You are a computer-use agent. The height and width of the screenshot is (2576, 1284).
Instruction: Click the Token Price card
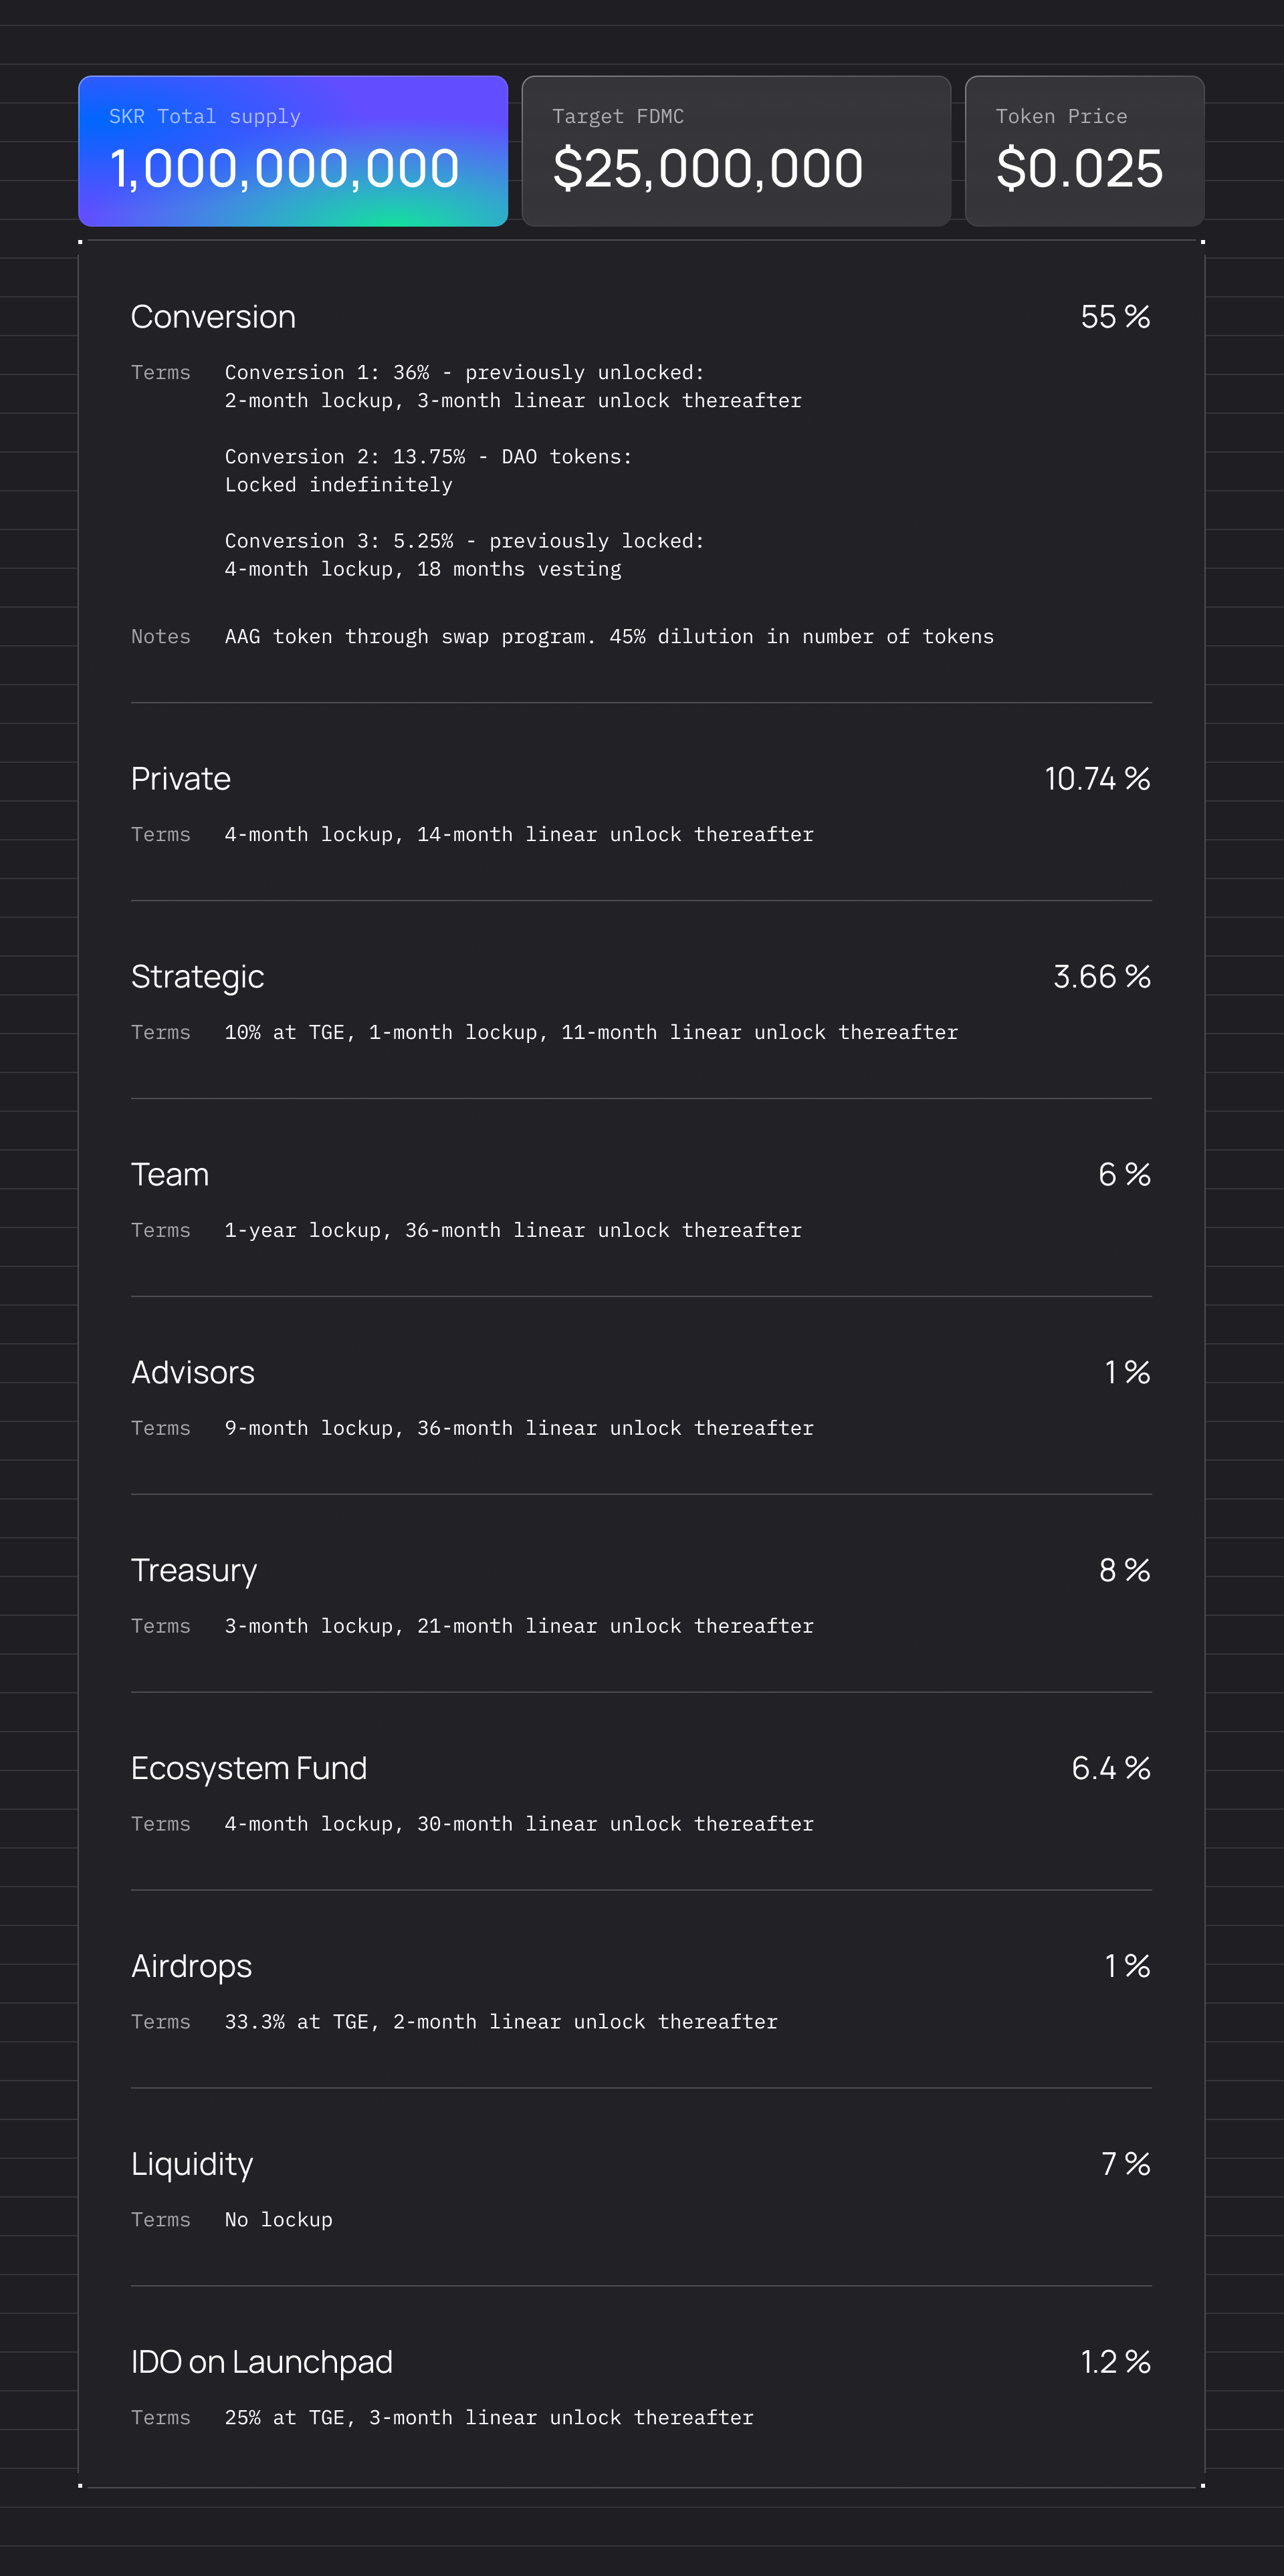(x=1084, y=151)
